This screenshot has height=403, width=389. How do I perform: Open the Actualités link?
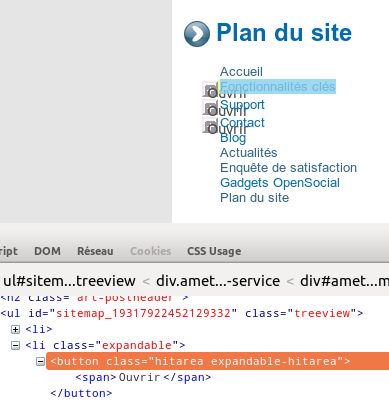click(x=248, y=153)
